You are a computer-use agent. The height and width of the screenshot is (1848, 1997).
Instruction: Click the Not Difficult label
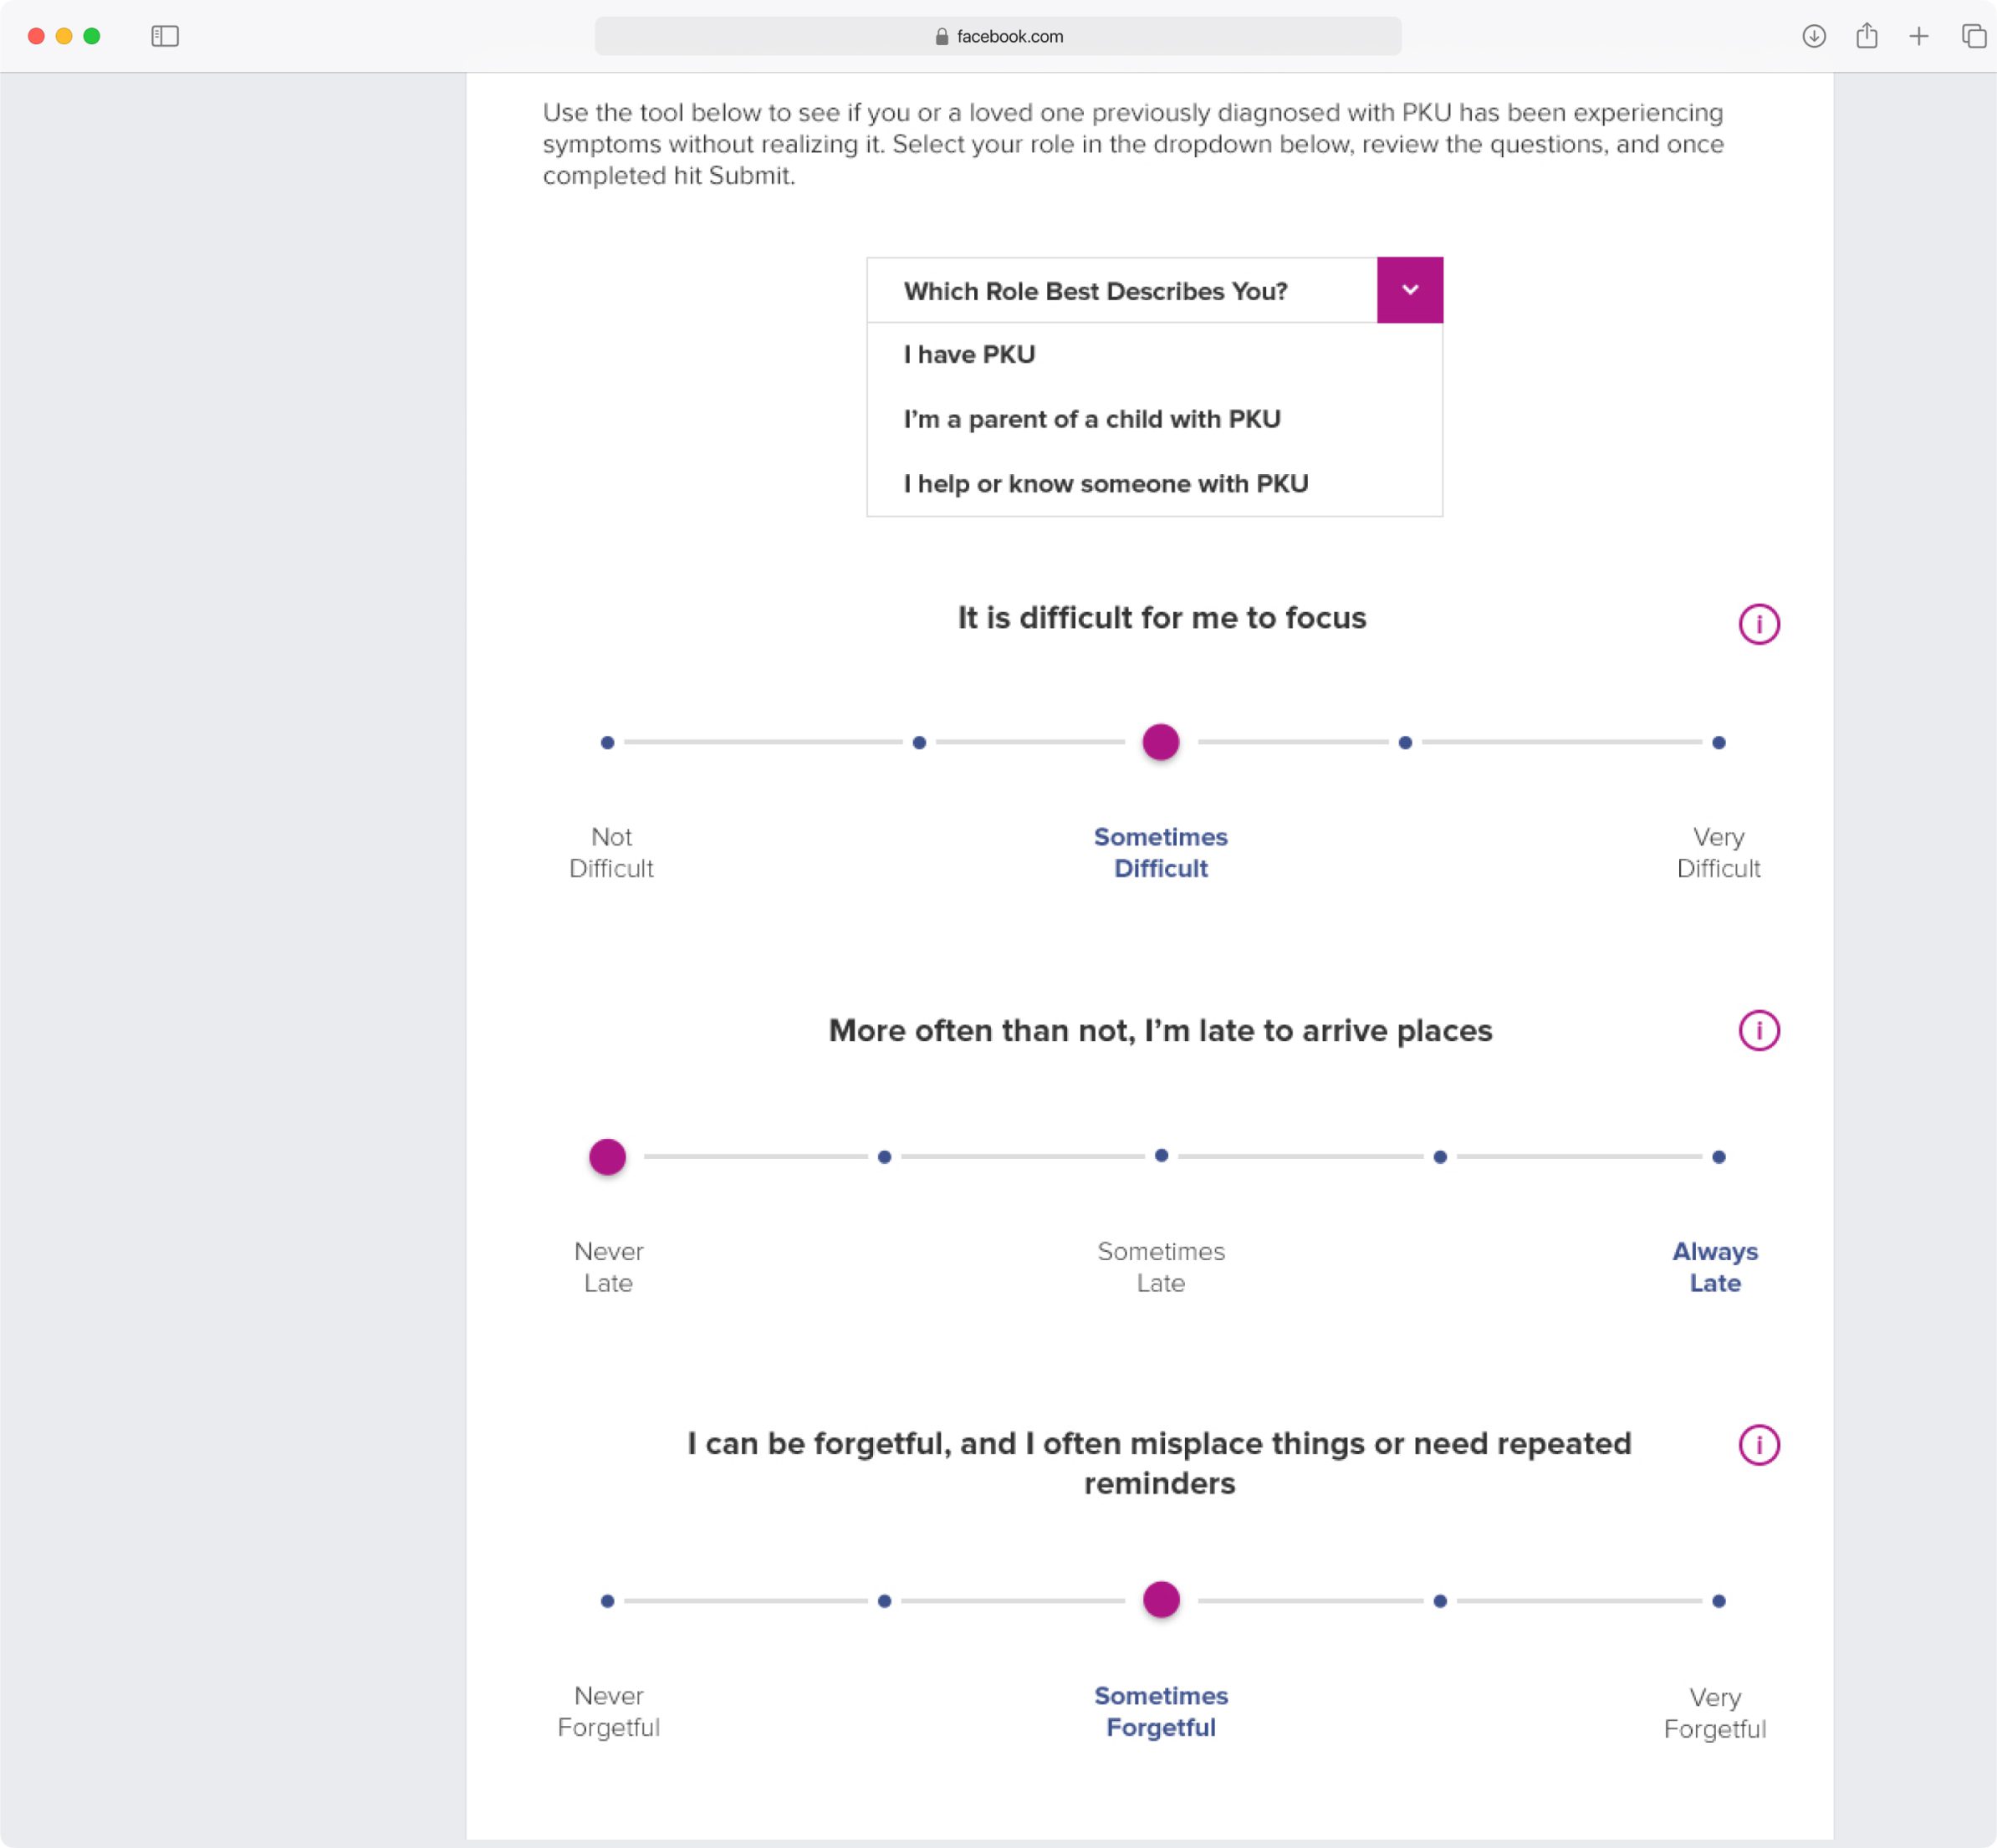click(611, 852)
